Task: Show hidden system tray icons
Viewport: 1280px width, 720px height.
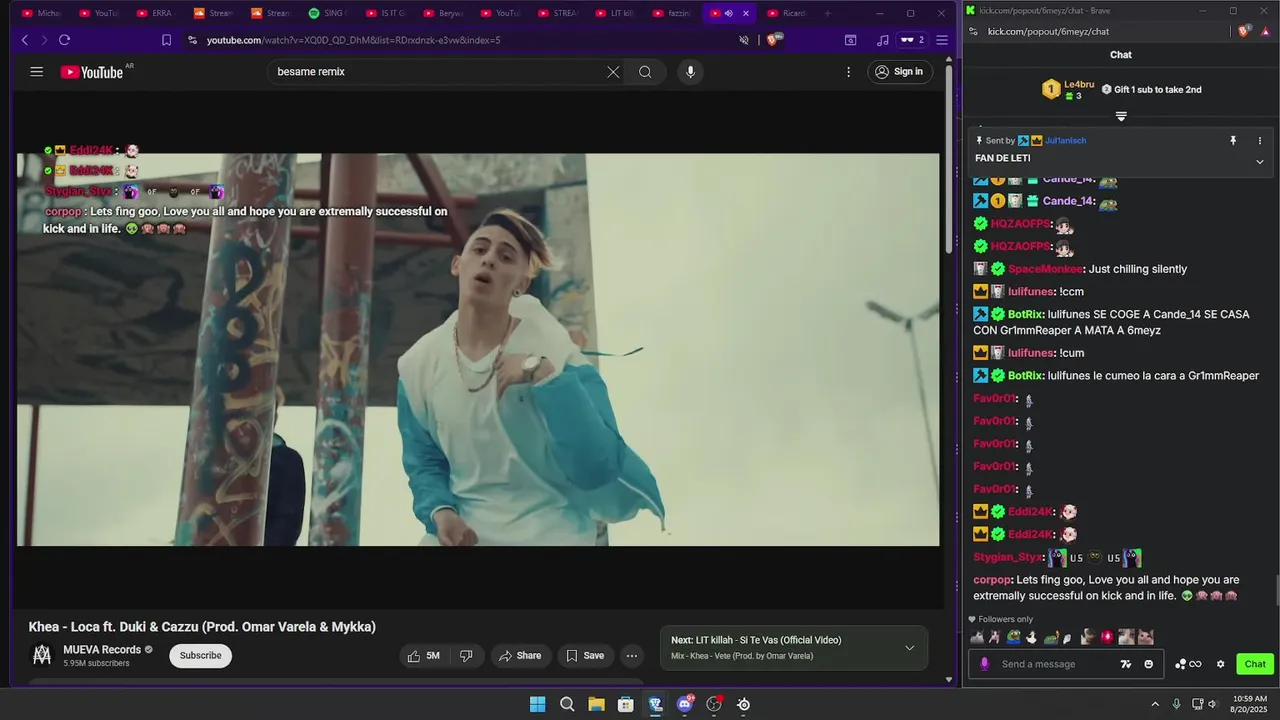Action: point(1155,704)
